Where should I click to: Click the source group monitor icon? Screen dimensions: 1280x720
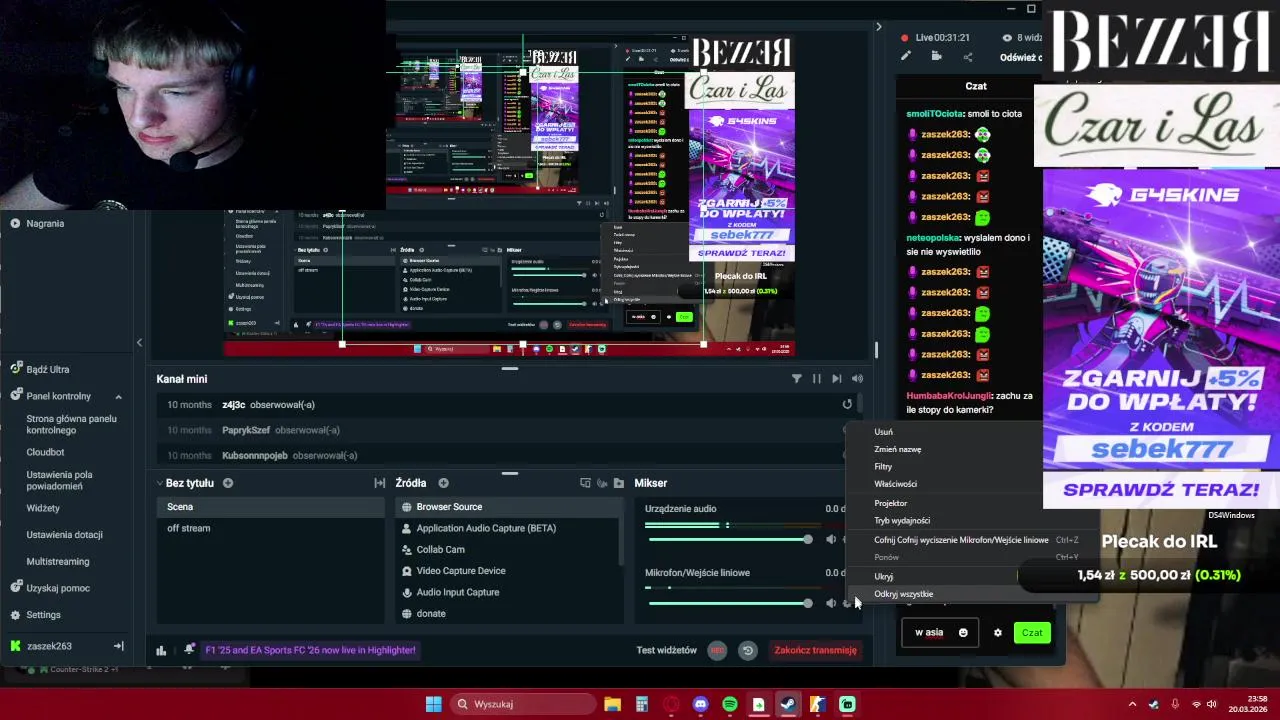click(x=585, y=483)
